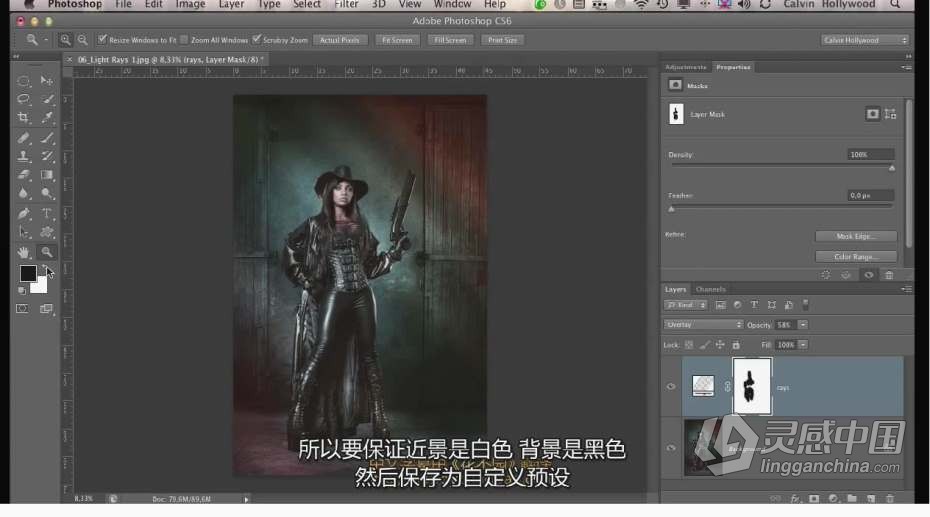Open the Filter menu
The height and width of the screenshot is (517, 930).
[346, 5]
